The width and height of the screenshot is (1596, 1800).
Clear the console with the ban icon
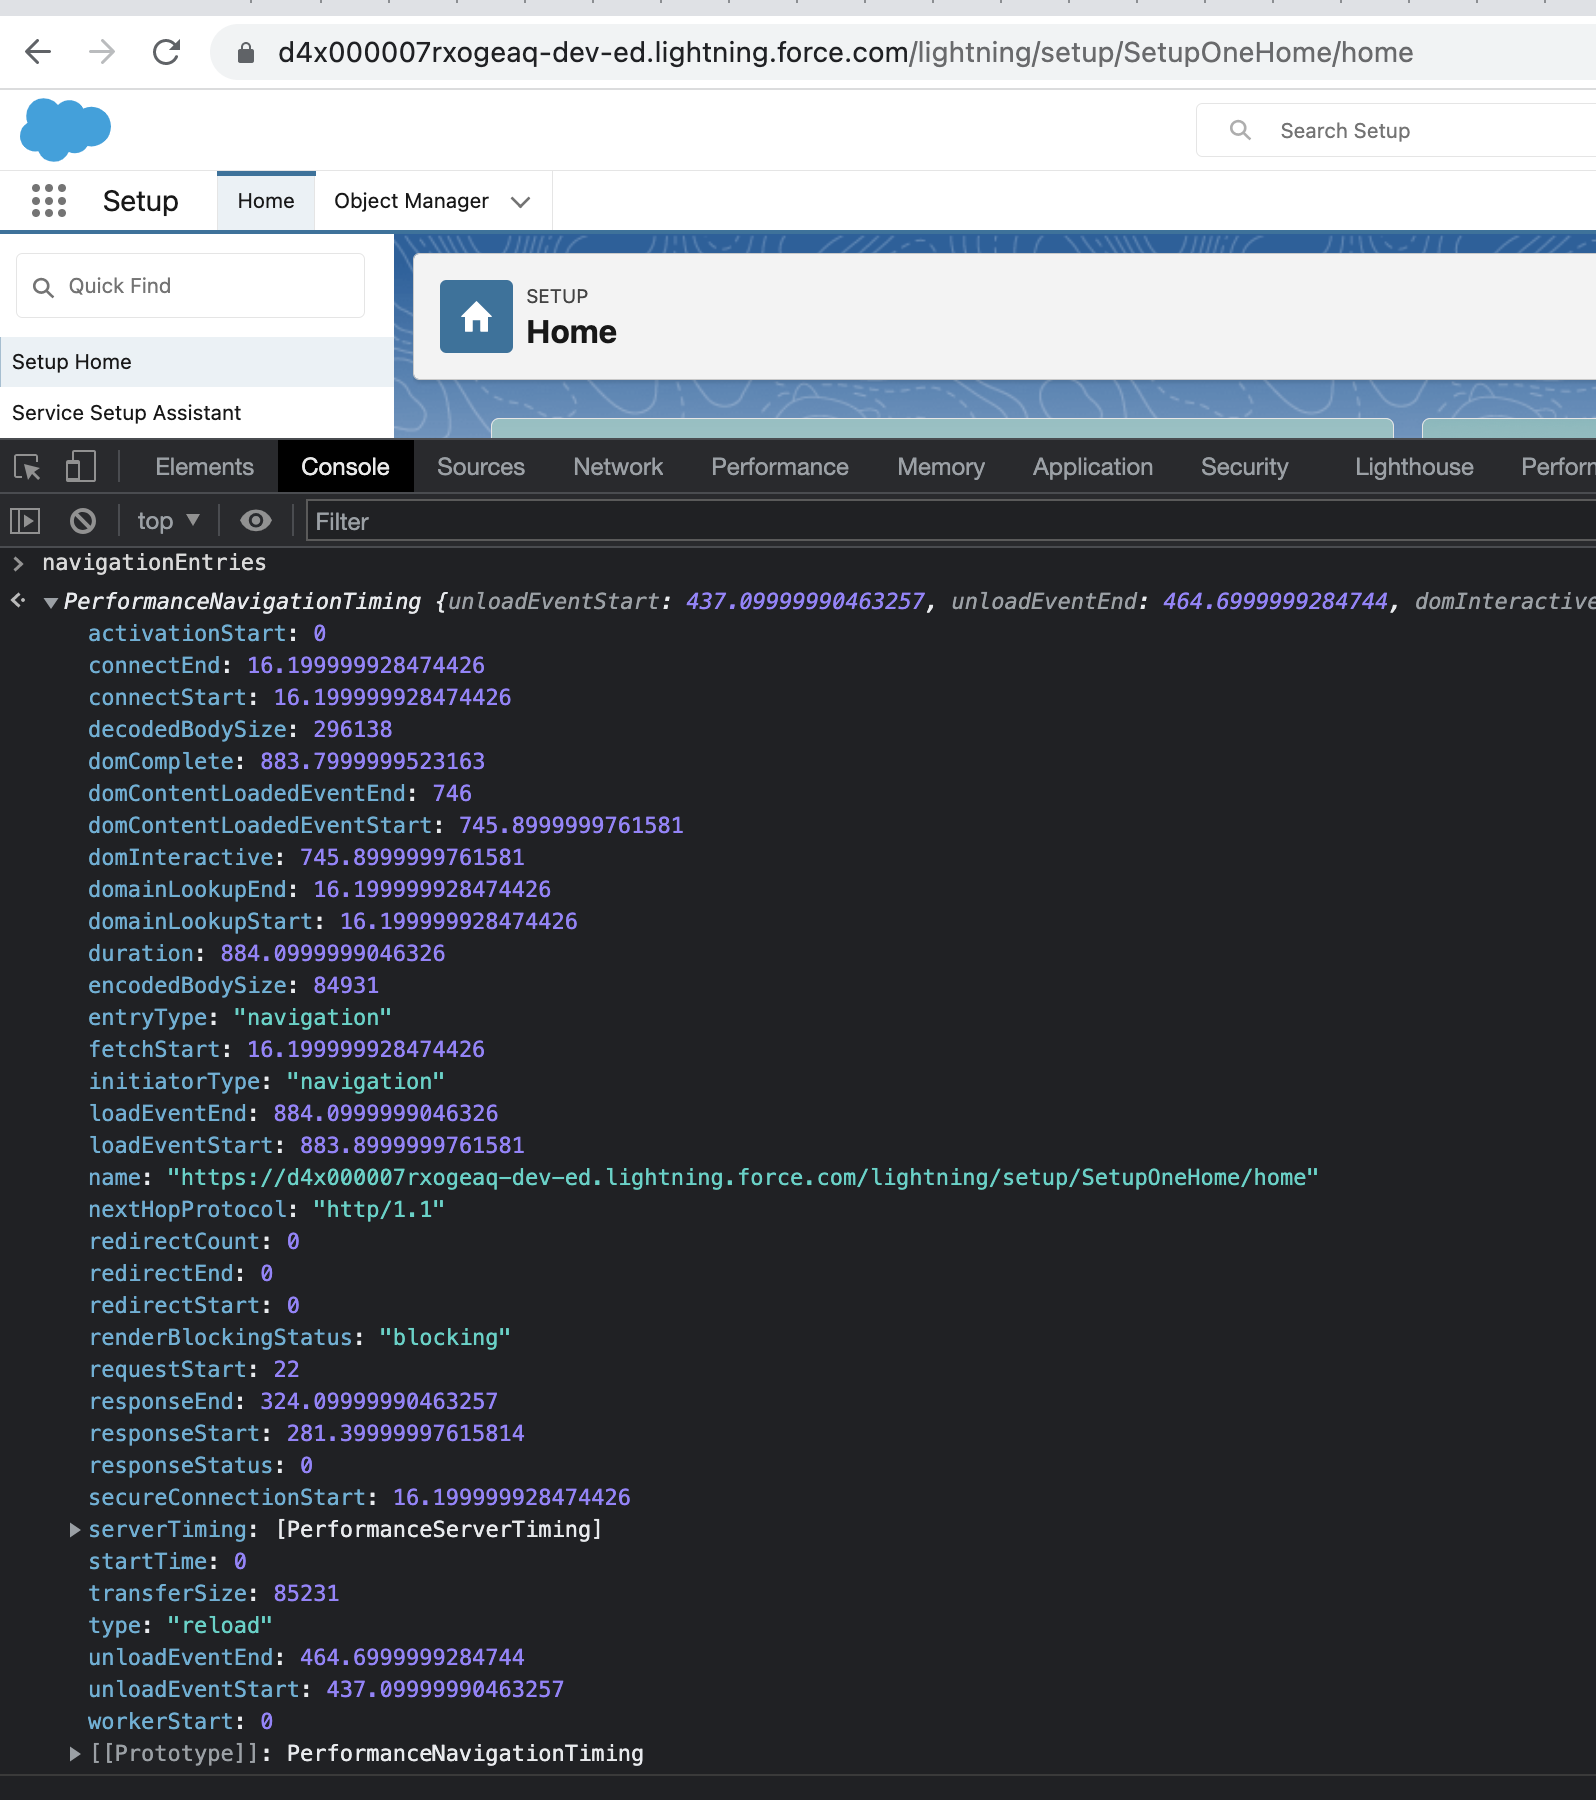pyautogui.click(x=83, y=521)
